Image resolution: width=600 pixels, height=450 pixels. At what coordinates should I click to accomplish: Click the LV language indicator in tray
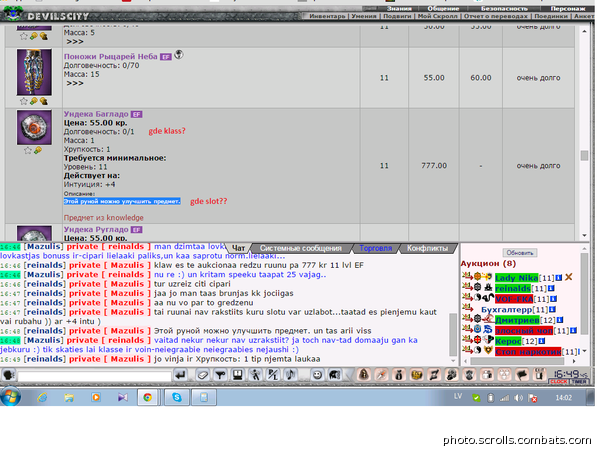pos(458,396)
